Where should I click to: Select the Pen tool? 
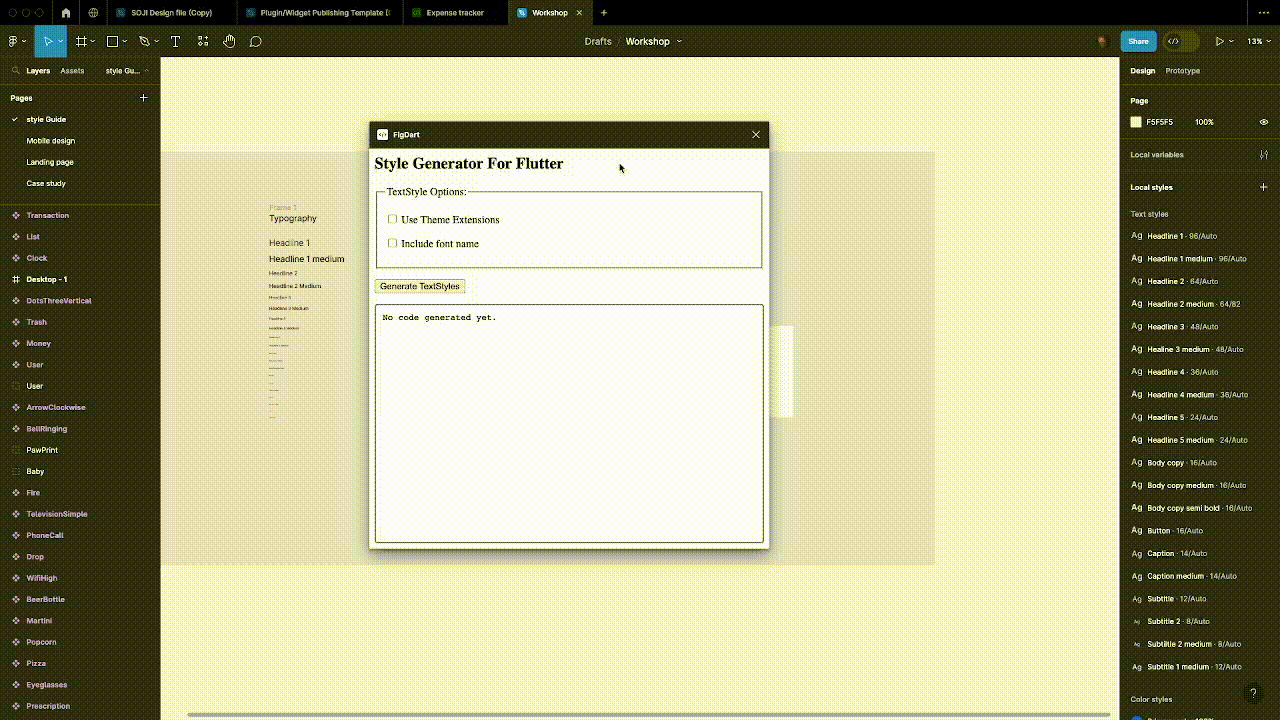coord(144,41)
